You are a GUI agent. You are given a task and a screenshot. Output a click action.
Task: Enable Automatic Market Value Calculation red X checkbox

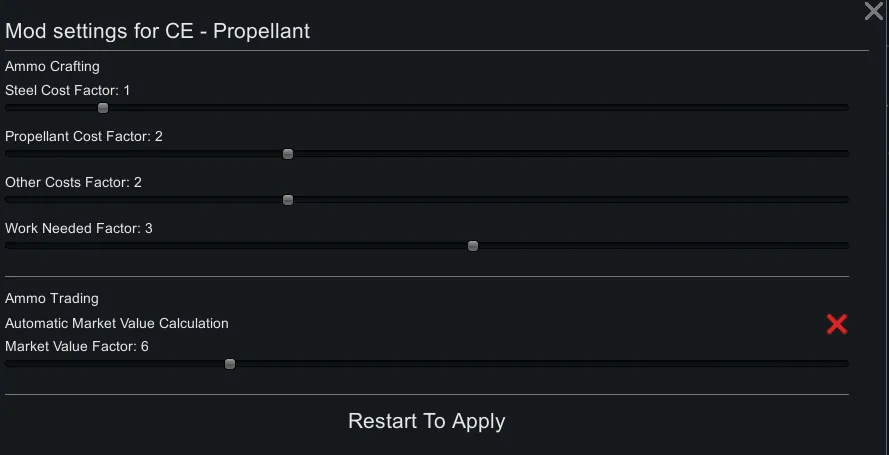[837, 323]
